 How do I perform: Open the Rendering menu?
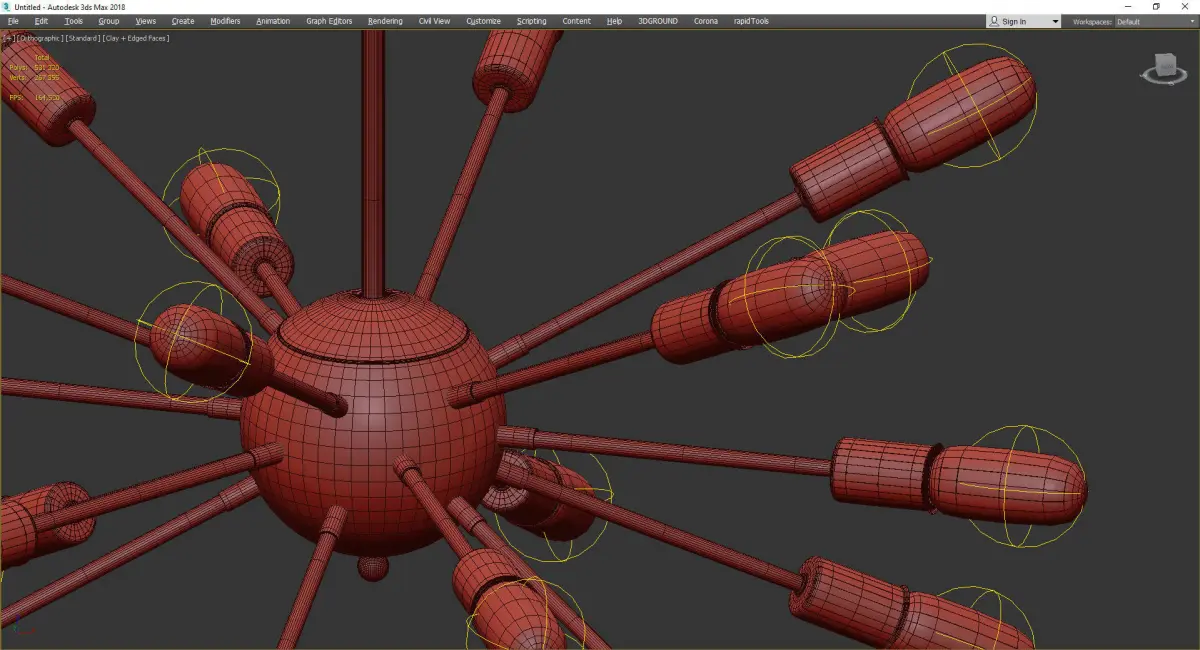(x=385, y=21)
